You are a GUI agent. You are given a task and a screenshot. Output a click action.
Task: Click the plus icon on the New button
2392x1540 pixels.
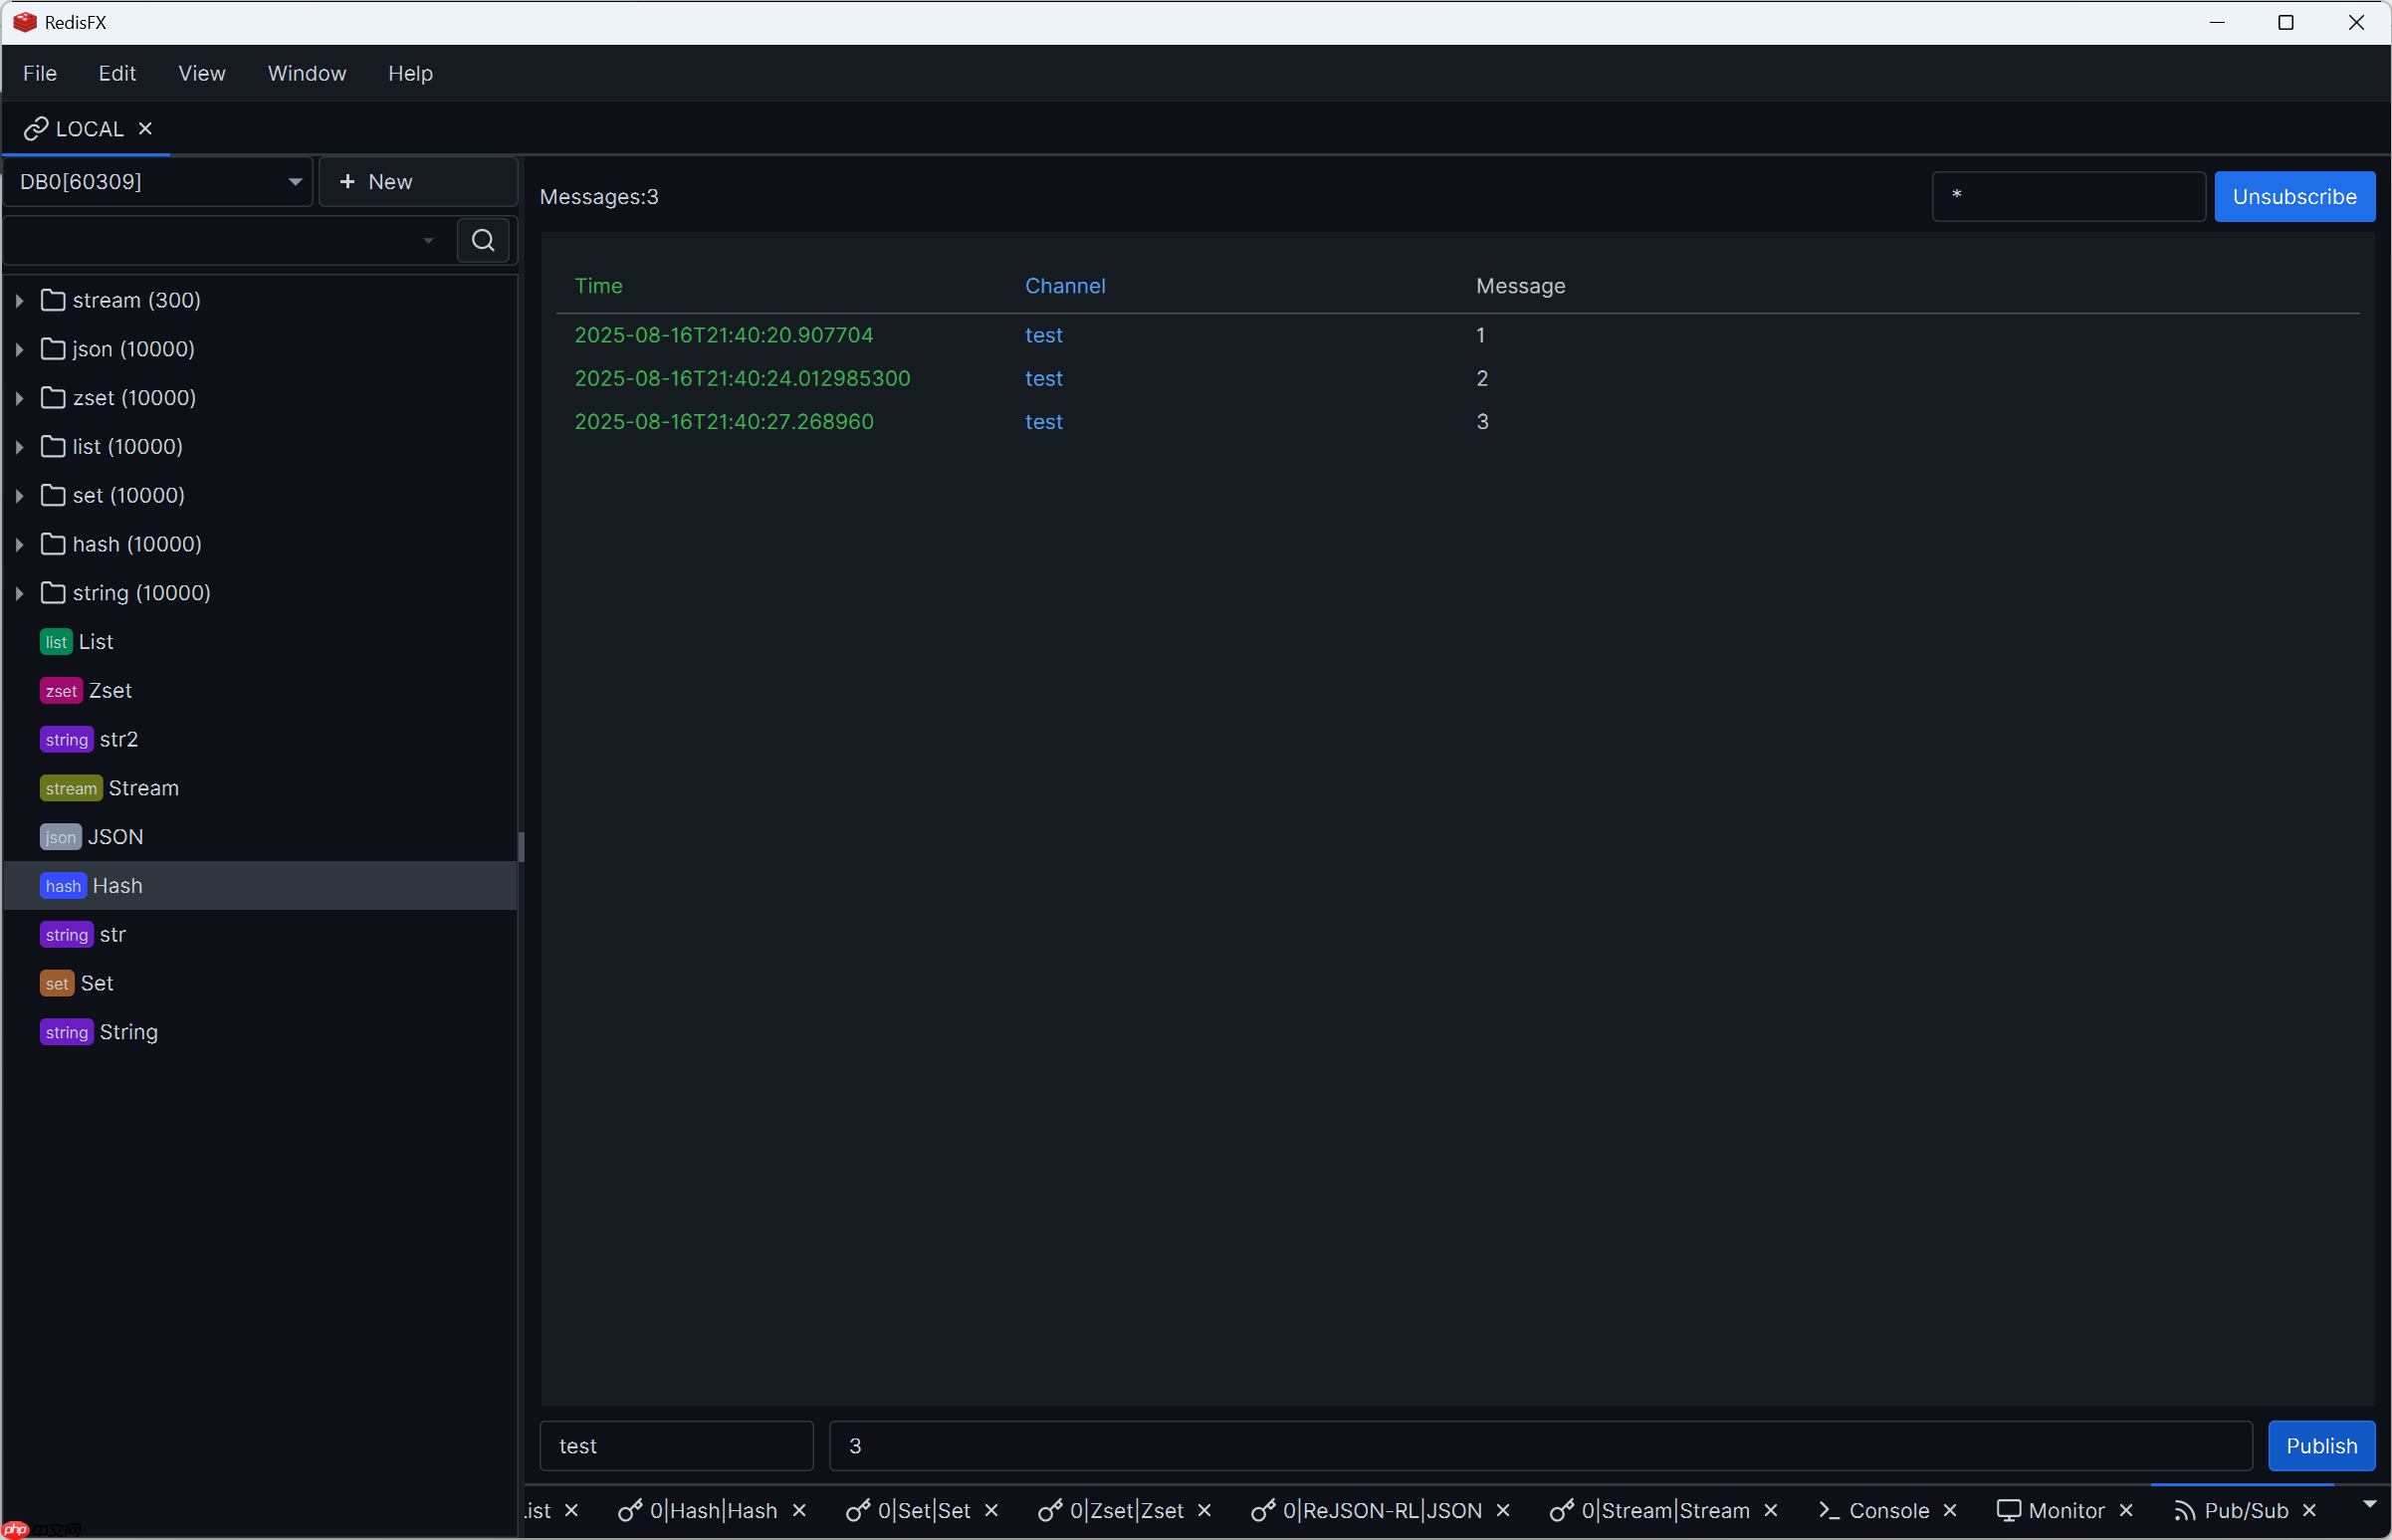click(x=347, y=181)
